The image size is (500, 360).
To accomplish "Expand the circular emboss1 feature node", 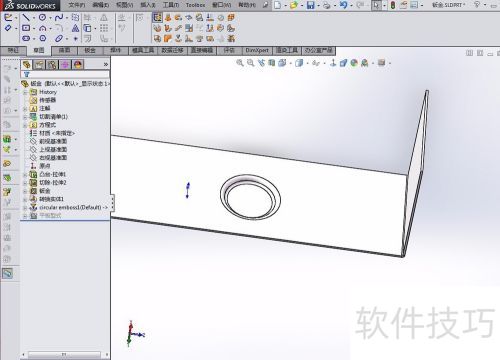I will [25, 207].
